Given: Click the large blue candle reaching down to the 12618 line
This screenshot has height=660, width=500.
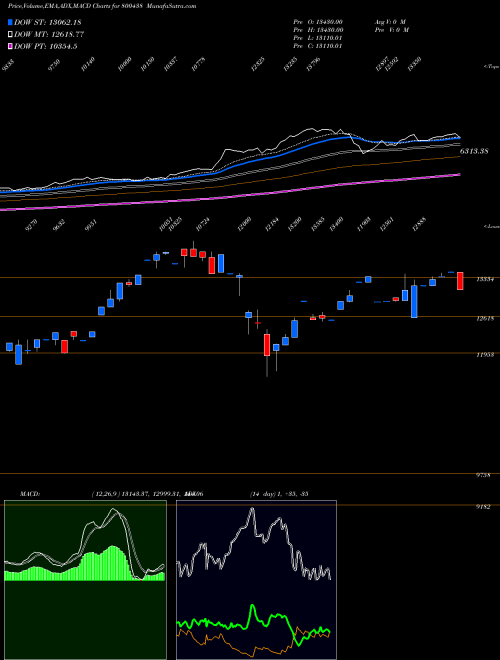Looking at the screenshot, I should coord(414,301).
